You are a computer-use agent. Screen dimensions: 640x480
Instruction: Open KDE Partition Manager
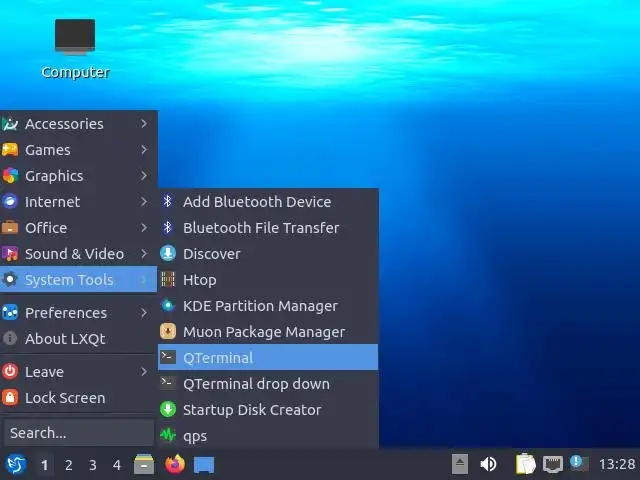pos(268,306)
